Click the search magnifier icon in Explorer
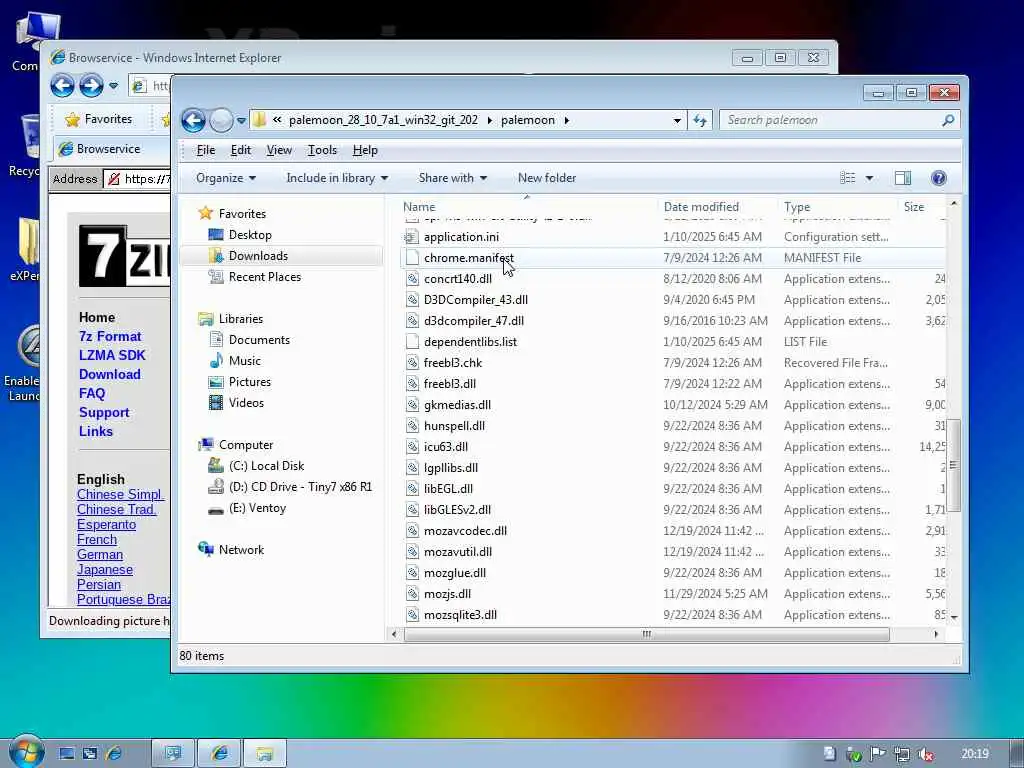 click(948, 120)
